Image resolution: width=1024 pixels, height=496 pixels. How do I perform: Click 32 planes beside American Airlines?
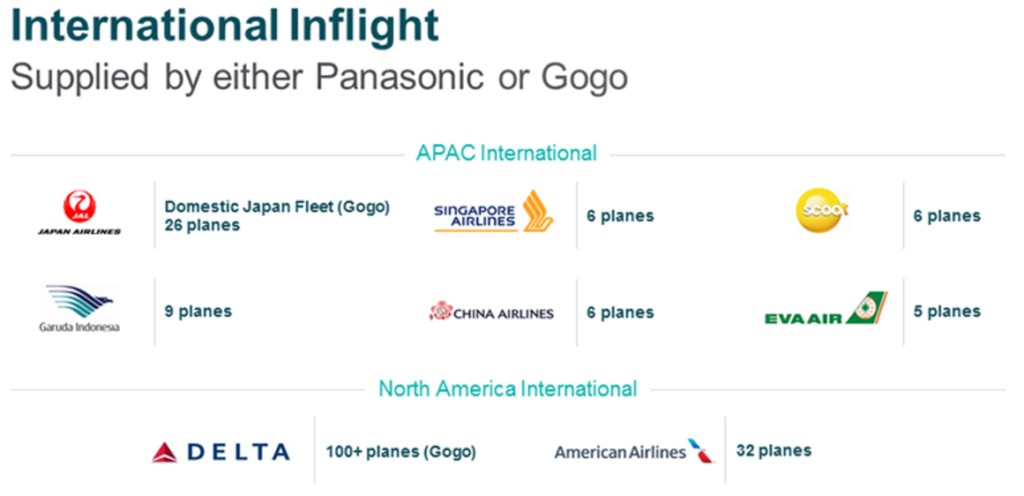[x=774, y=450]
